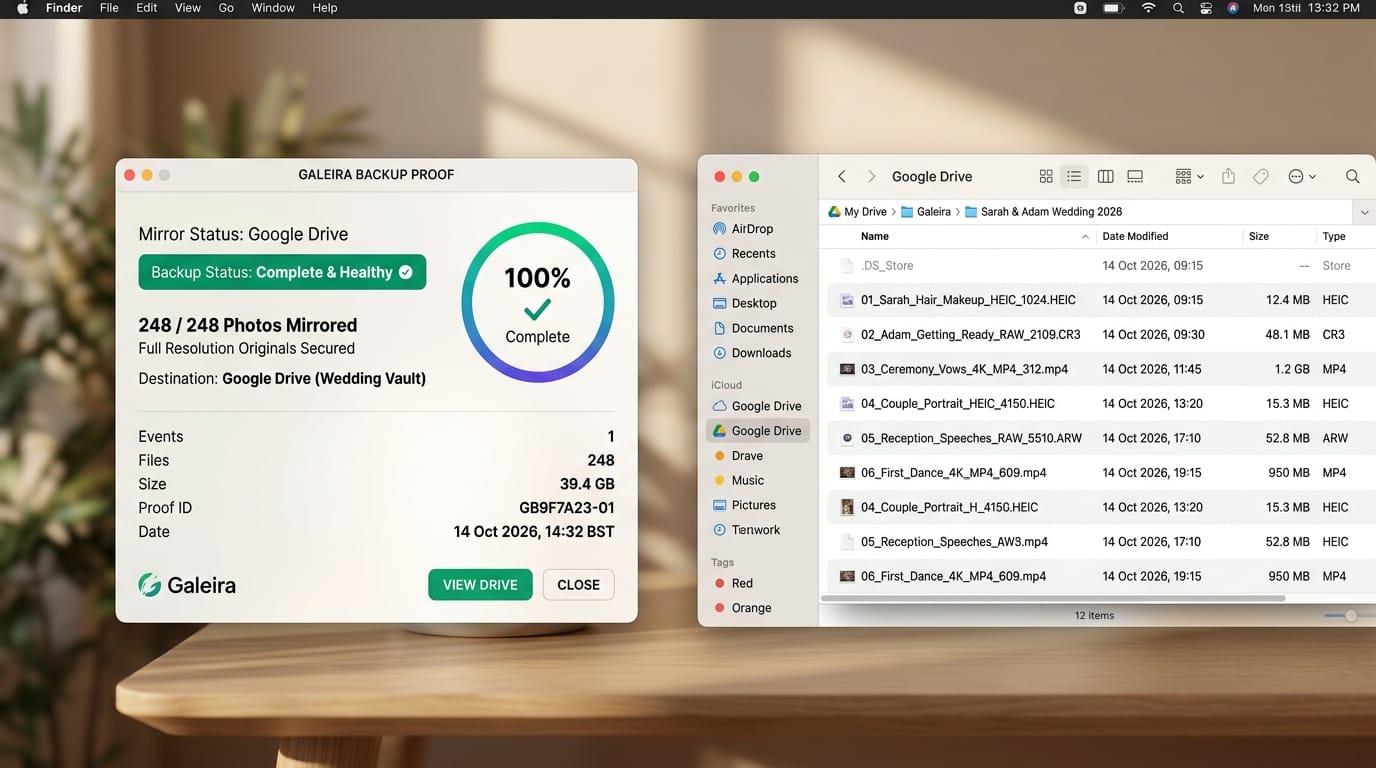Open the Apple menu
The height and width of the screenshot is (768, 1376).
[x=23, y=8]
